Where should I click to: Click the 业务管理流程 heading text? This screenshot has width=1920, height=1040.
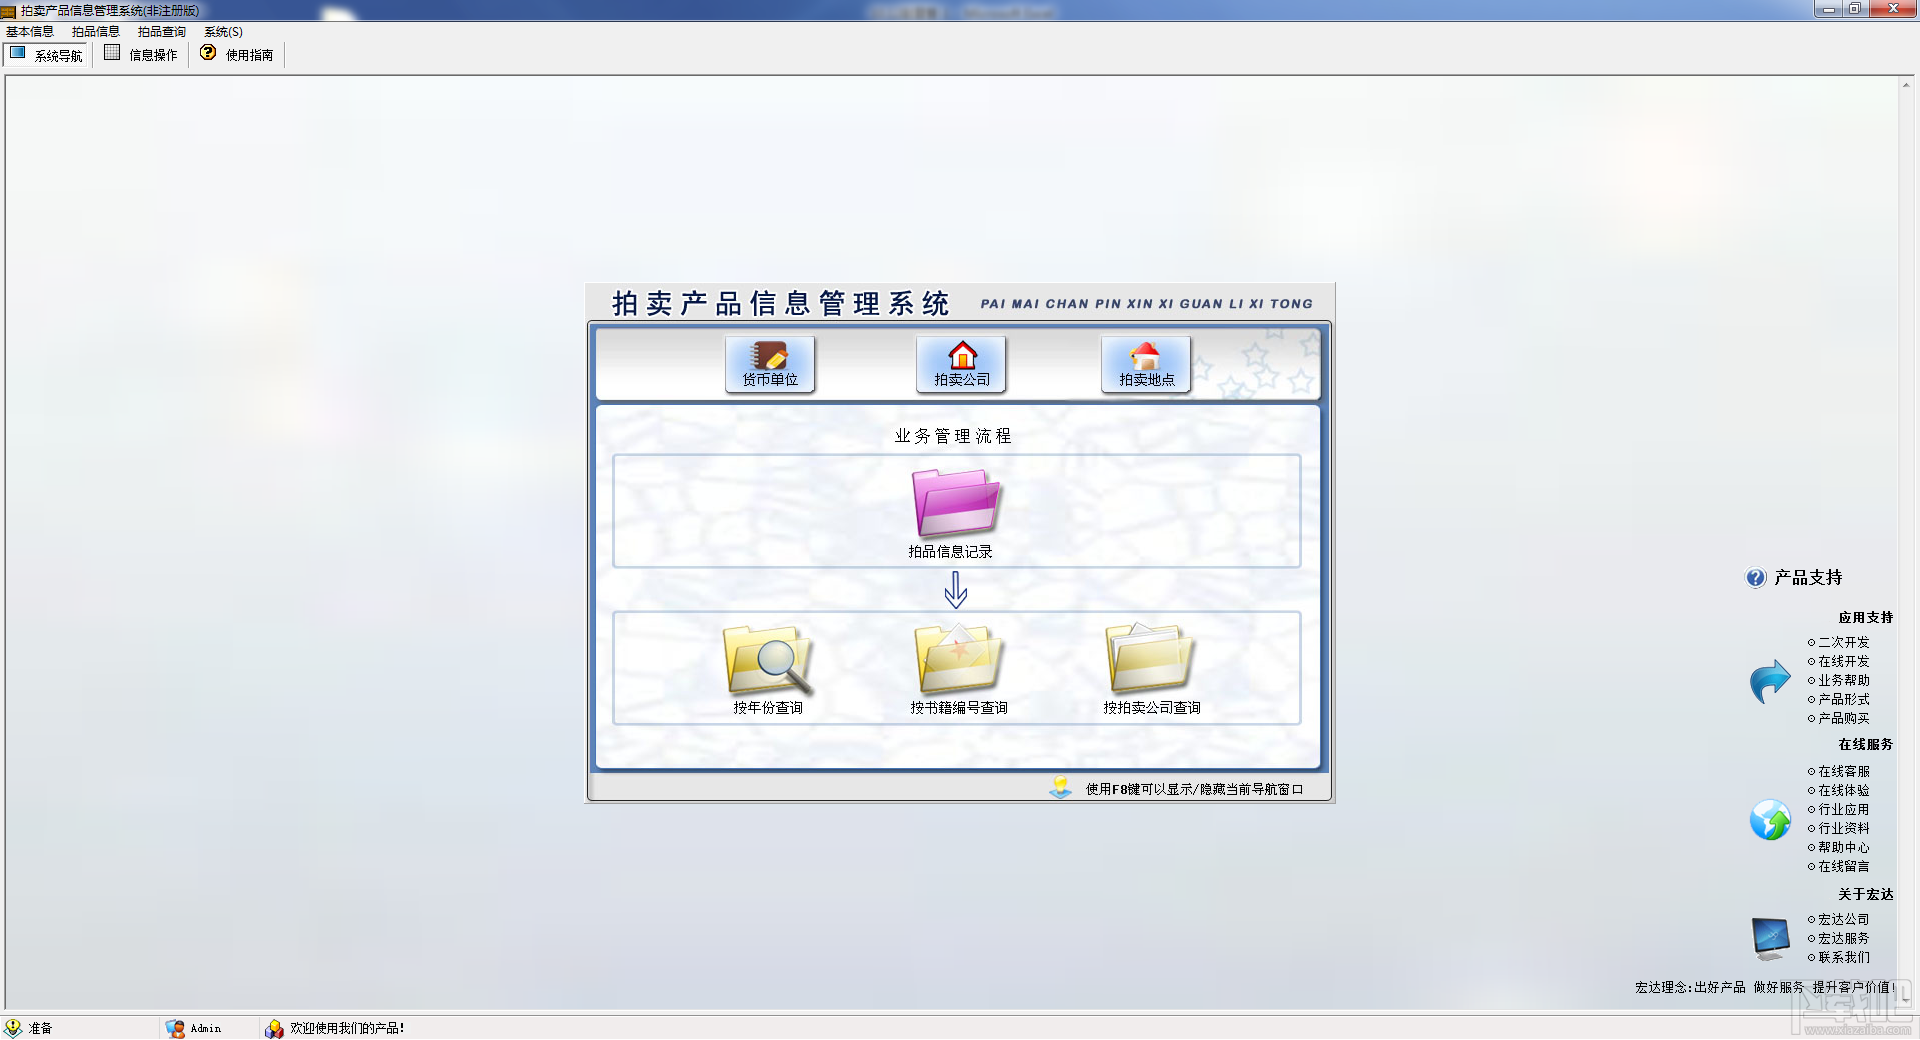[953, 436]
